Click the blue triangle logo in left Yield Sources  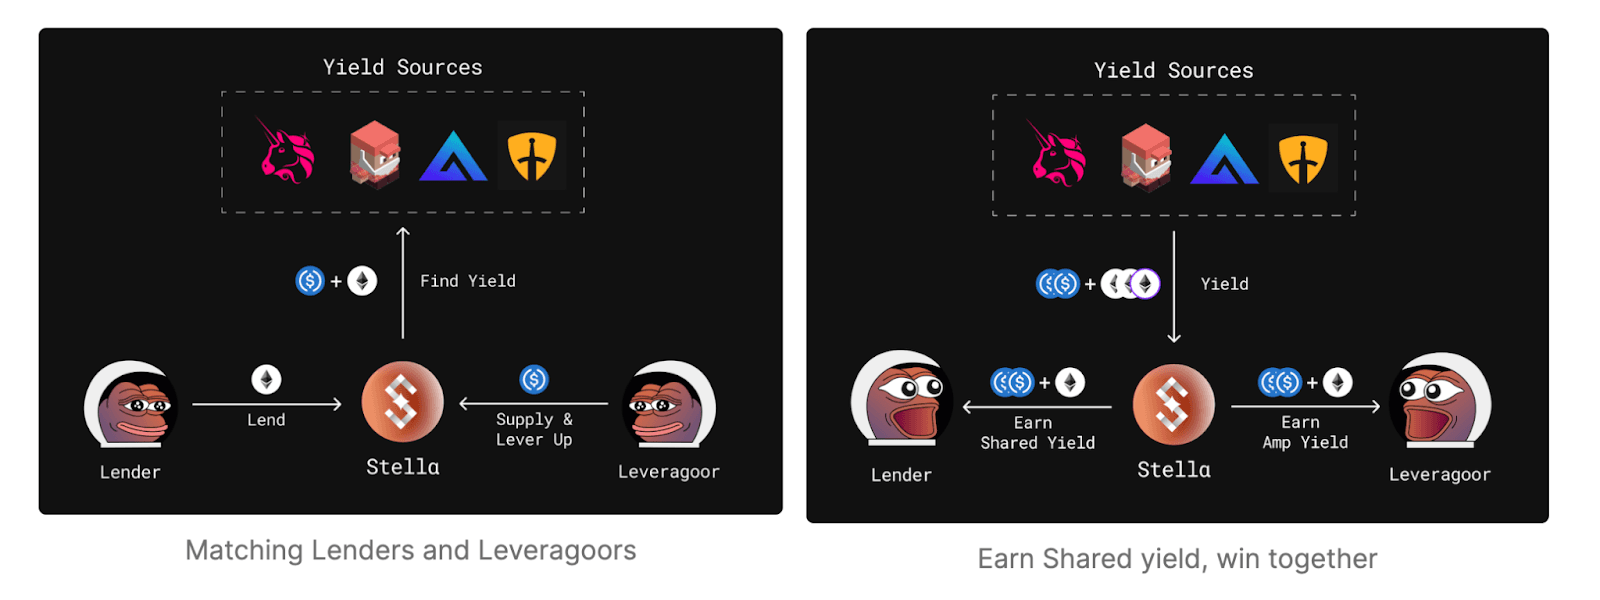tap(453, 156)
